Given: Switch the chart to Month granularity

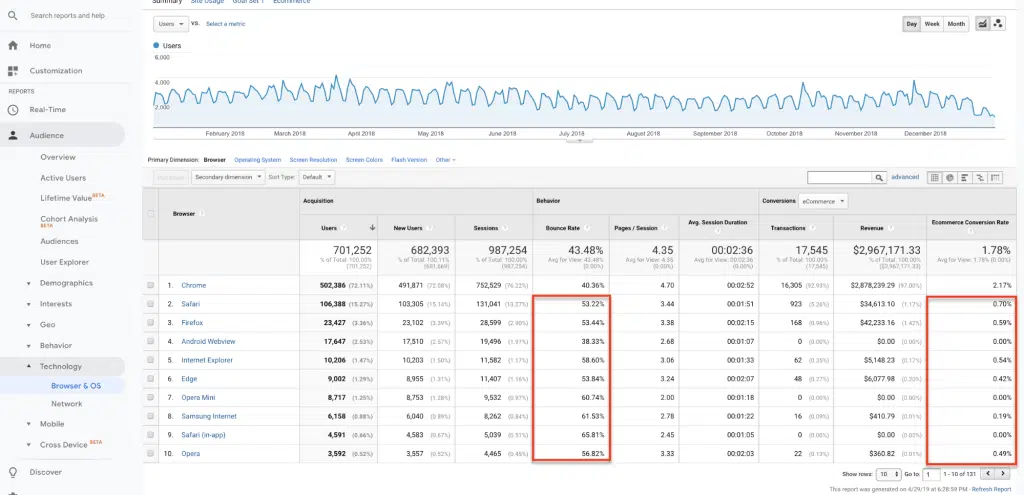Looking at the screenshot, I should [x=956, y=24].
